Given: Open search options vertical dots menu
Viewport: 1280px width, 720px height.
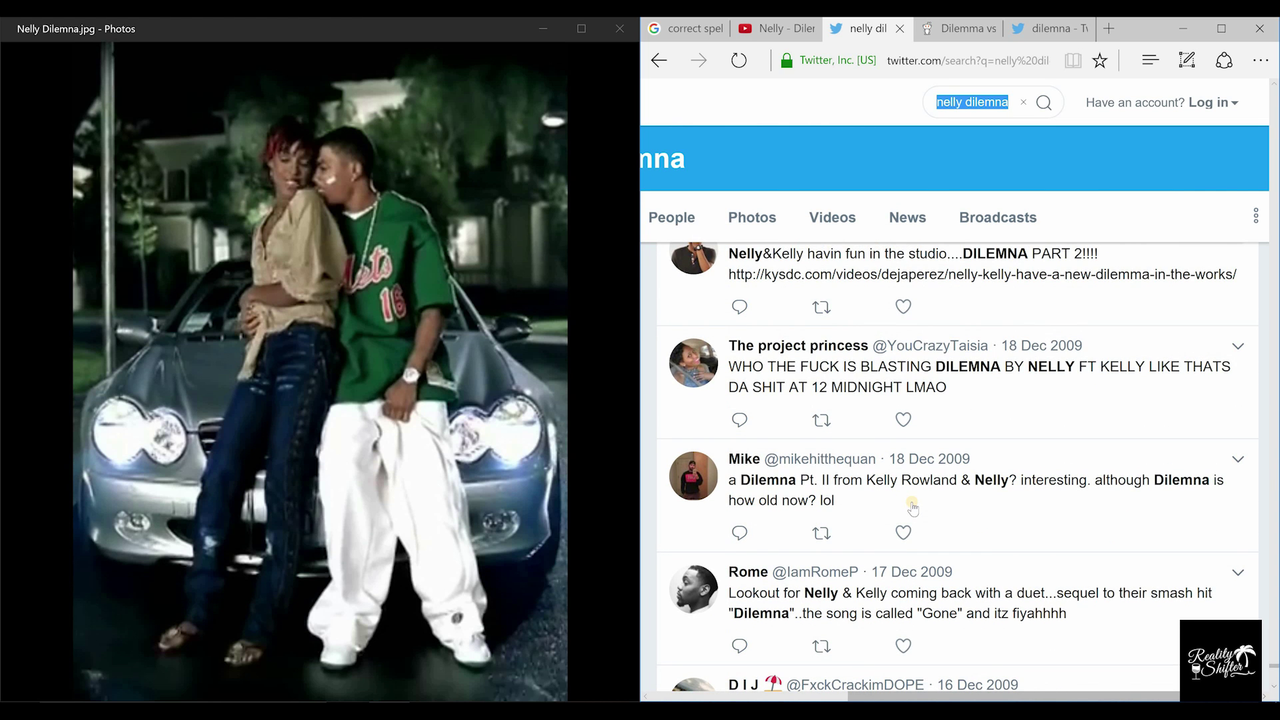Looking at the screenshot, I should (1256, 216).
